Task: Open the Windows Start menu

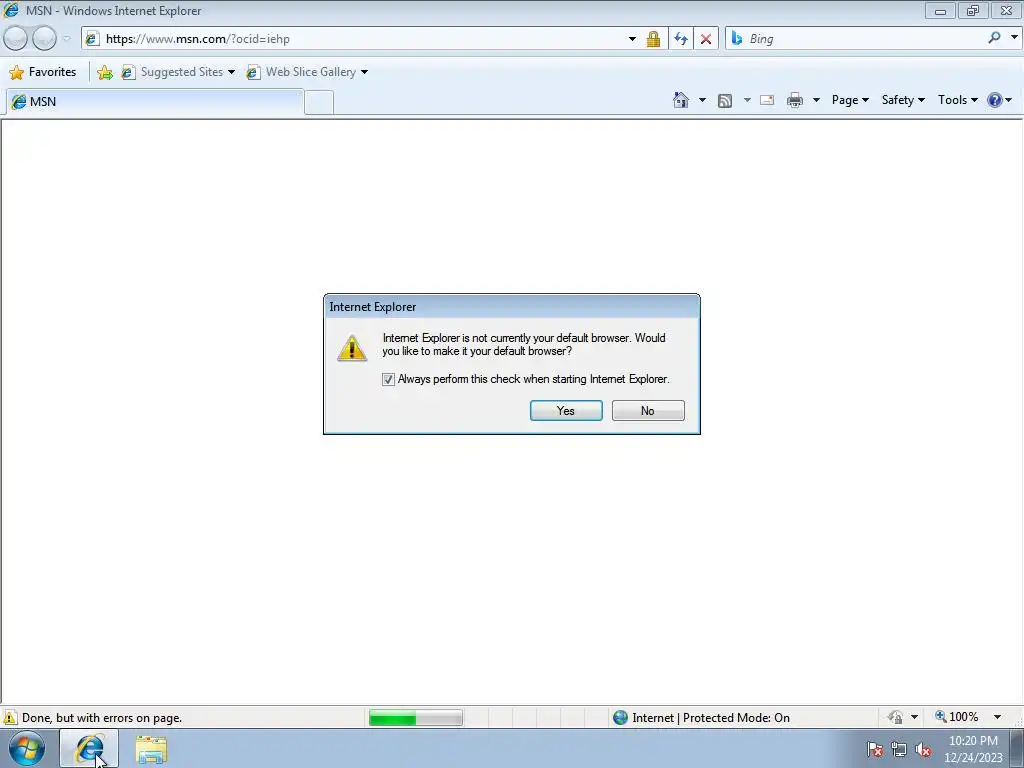Action: coord(26,748)
